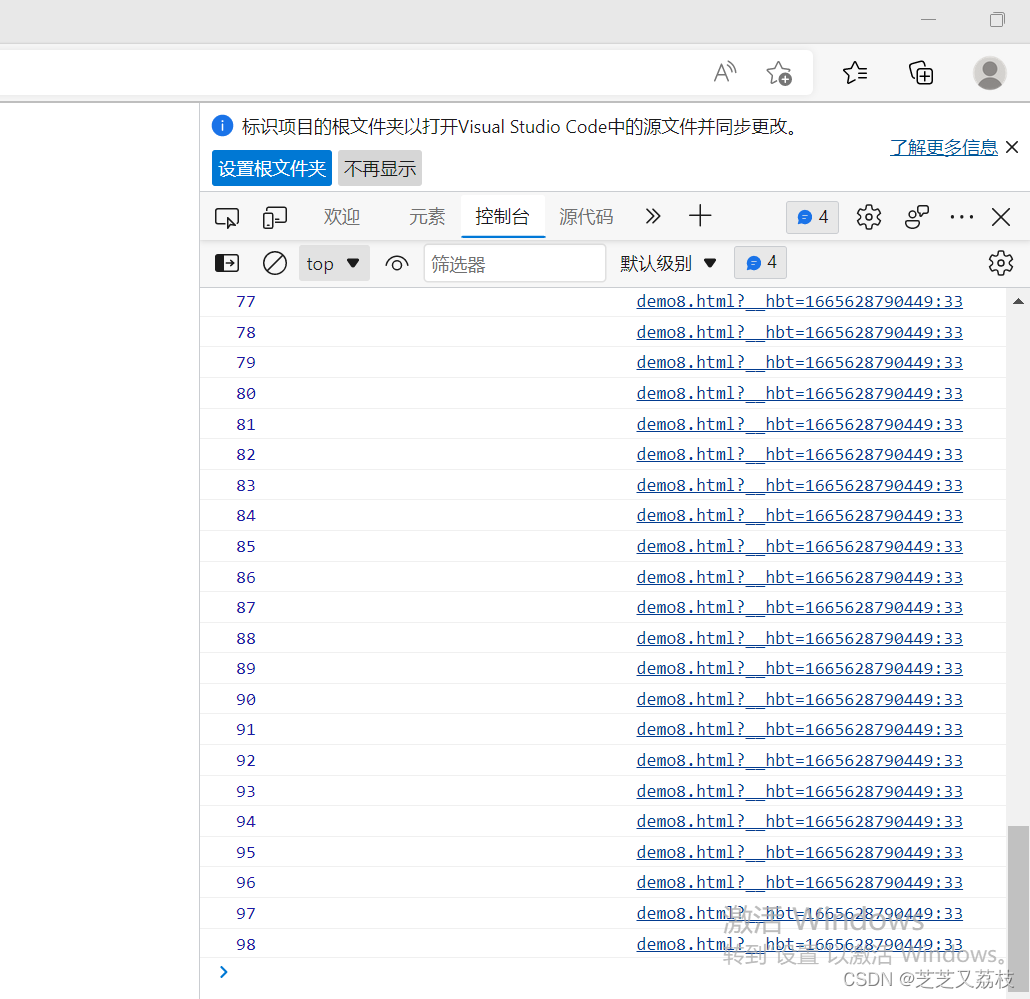Switch to the 元素 tab

point(427,216)
